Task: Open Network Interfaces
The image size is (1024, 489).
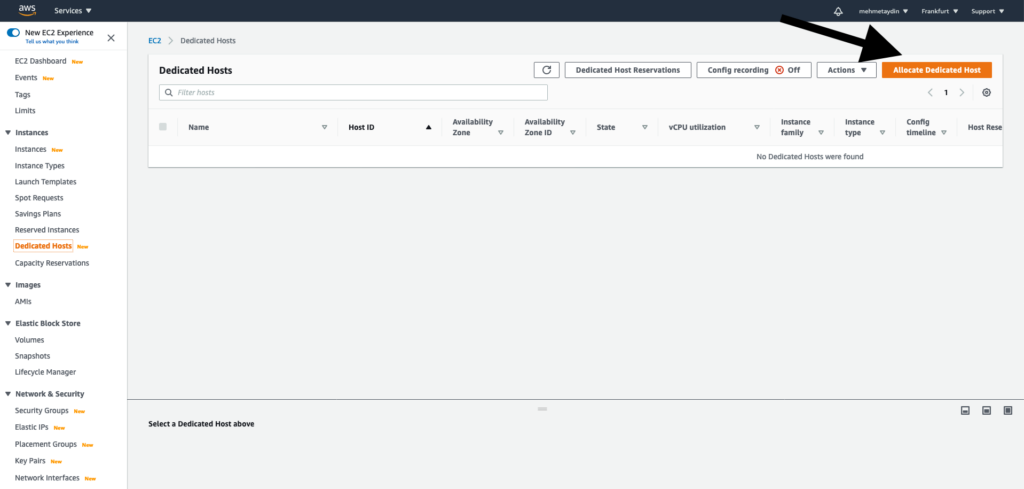Action: [47, 478]
